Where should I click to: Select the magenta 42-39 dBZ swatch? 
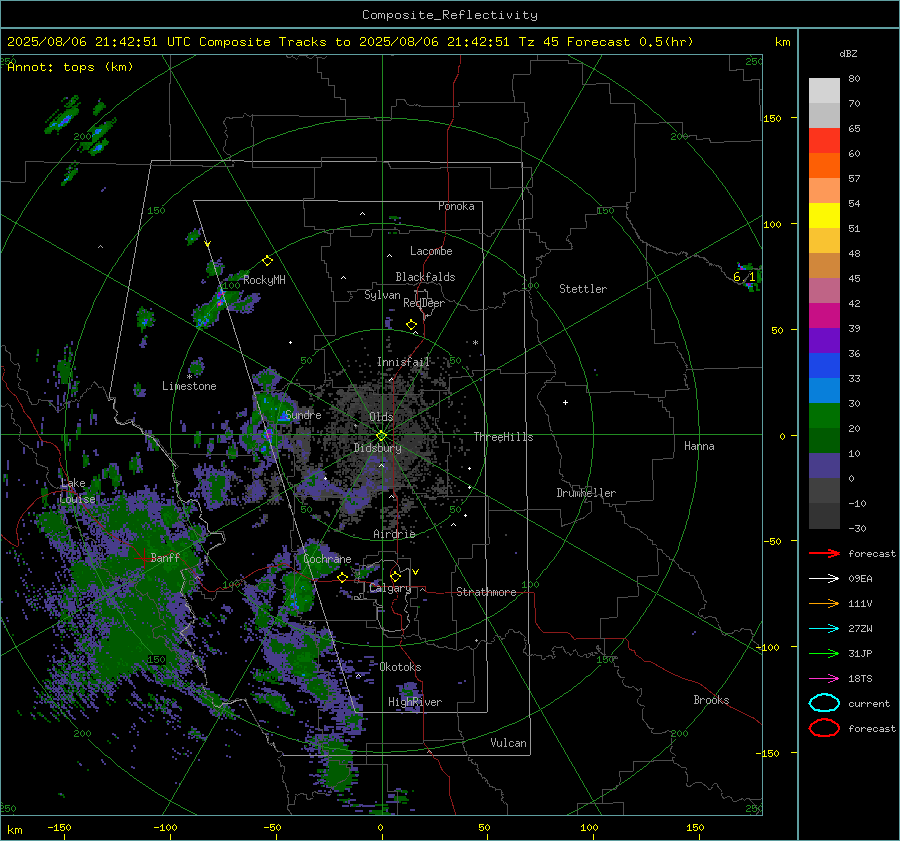tap(824, 316)
